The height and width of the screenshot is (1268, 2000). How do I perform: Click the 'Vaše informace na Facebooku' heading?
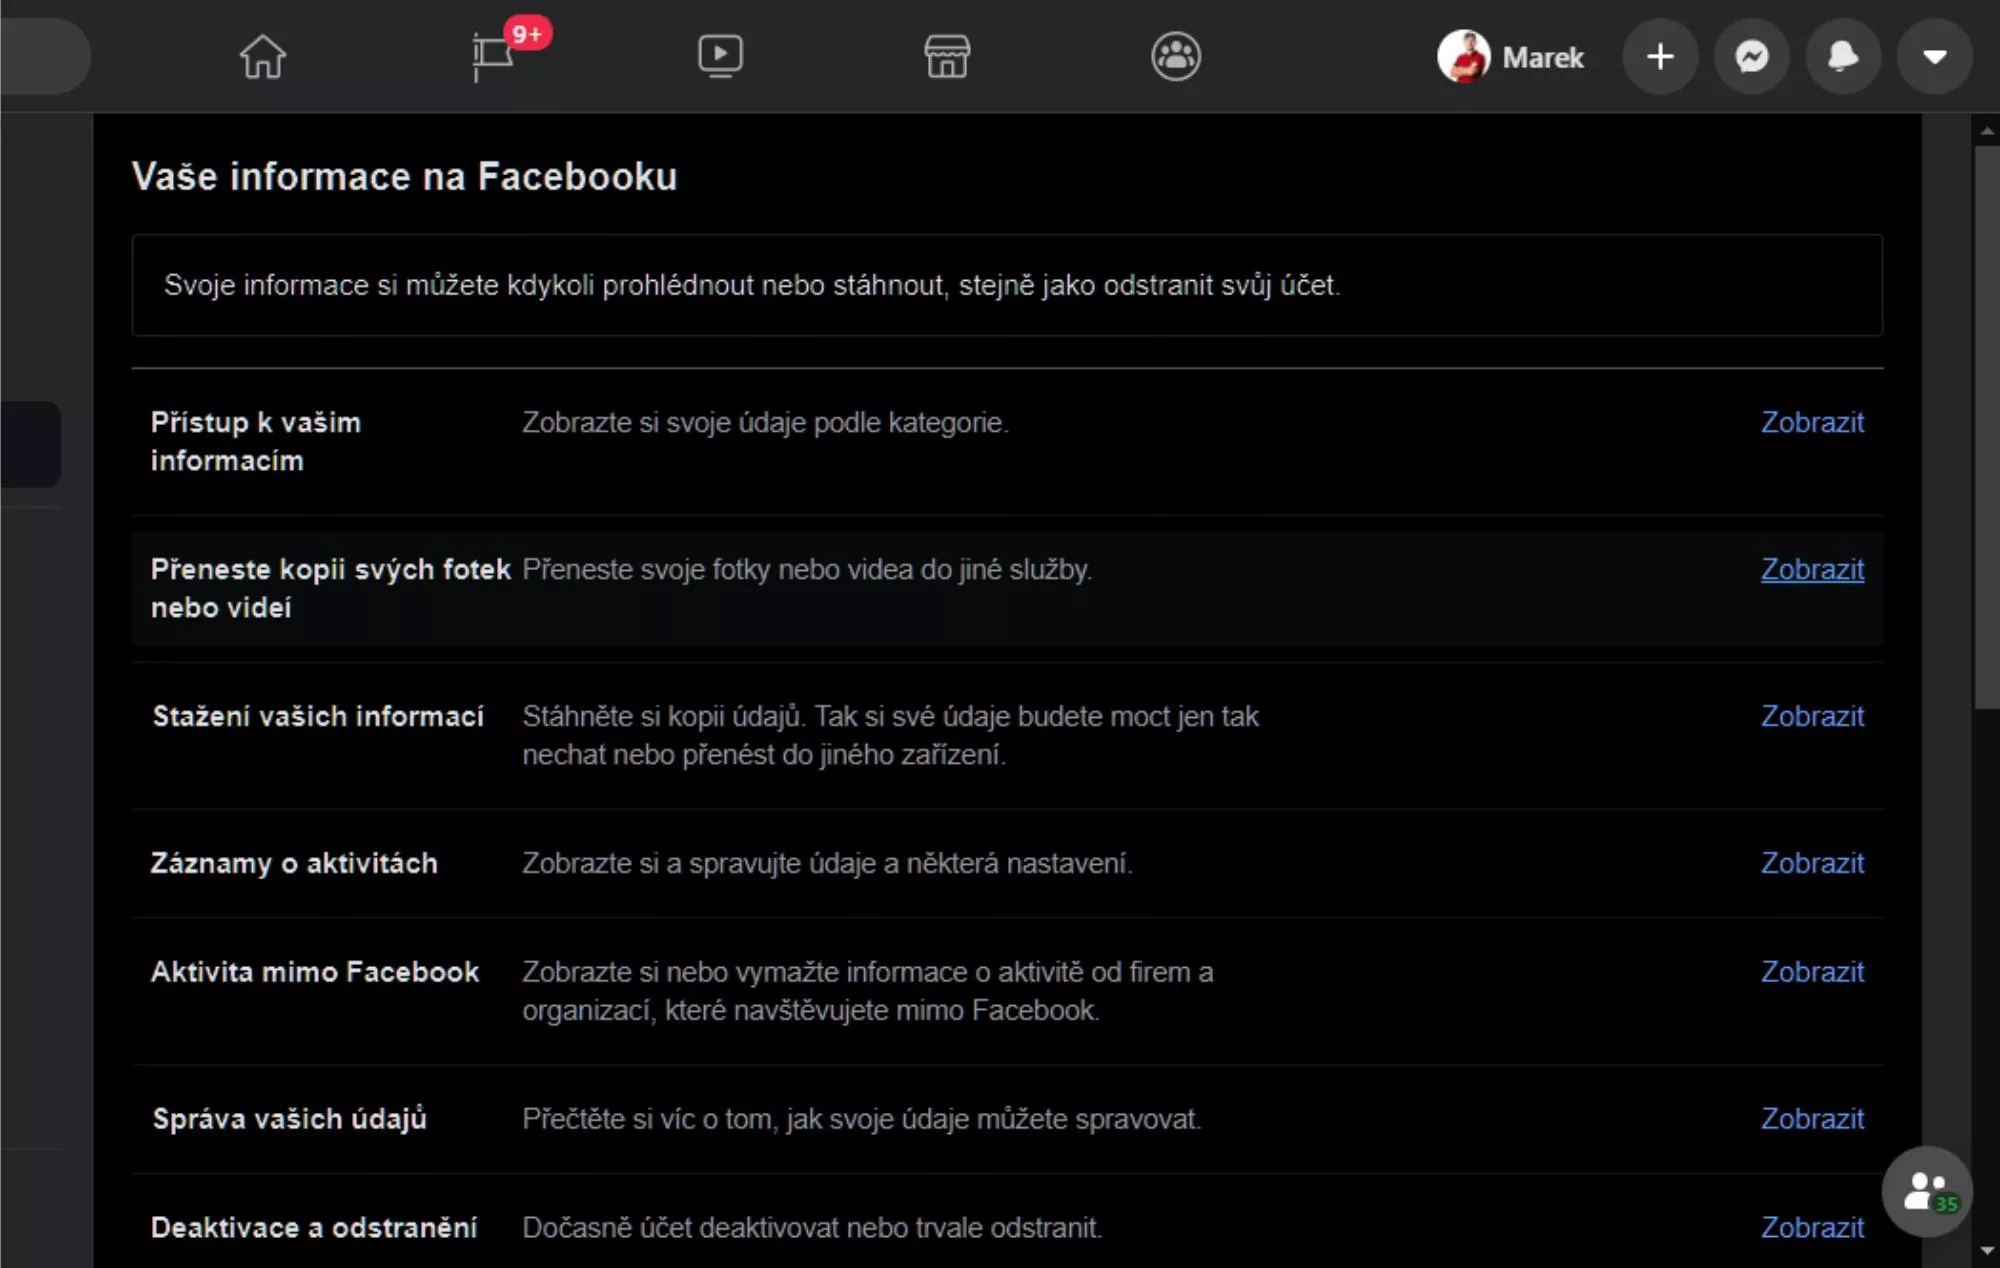(x=404, y=176)
